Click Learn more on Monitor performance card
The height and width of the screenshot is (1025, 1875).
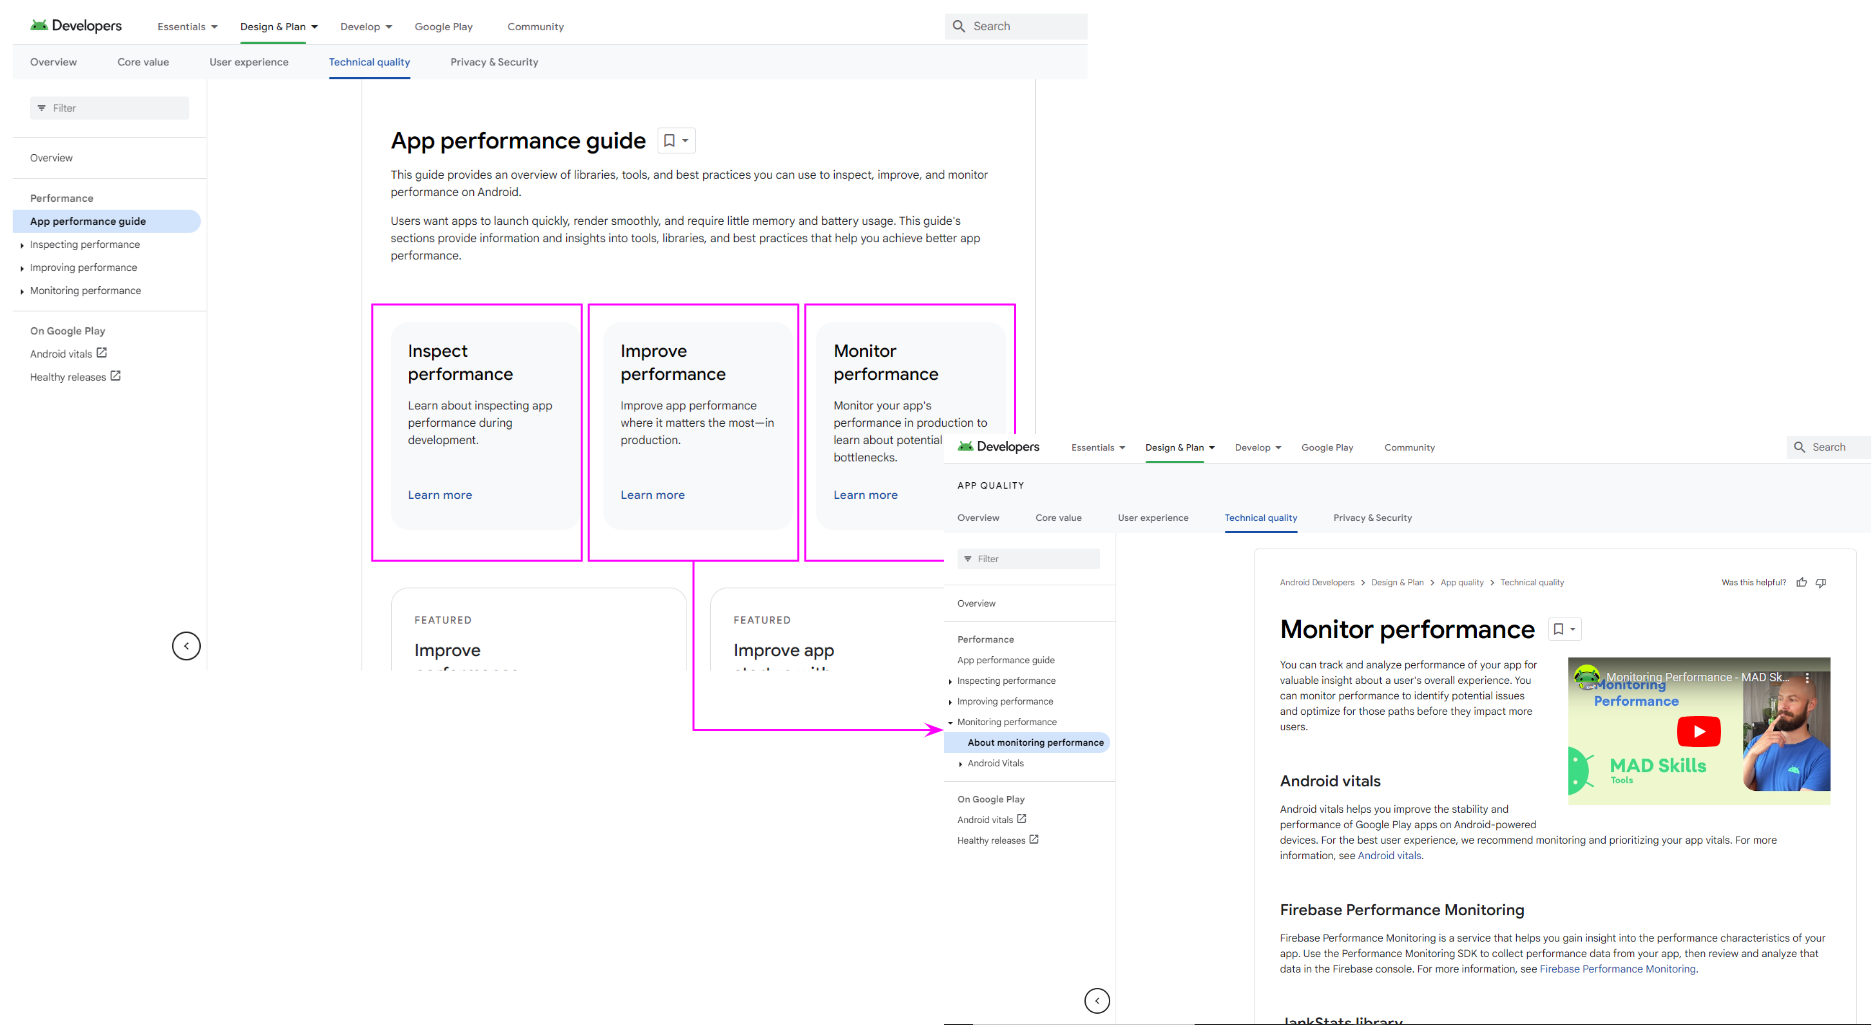(865, 495)
